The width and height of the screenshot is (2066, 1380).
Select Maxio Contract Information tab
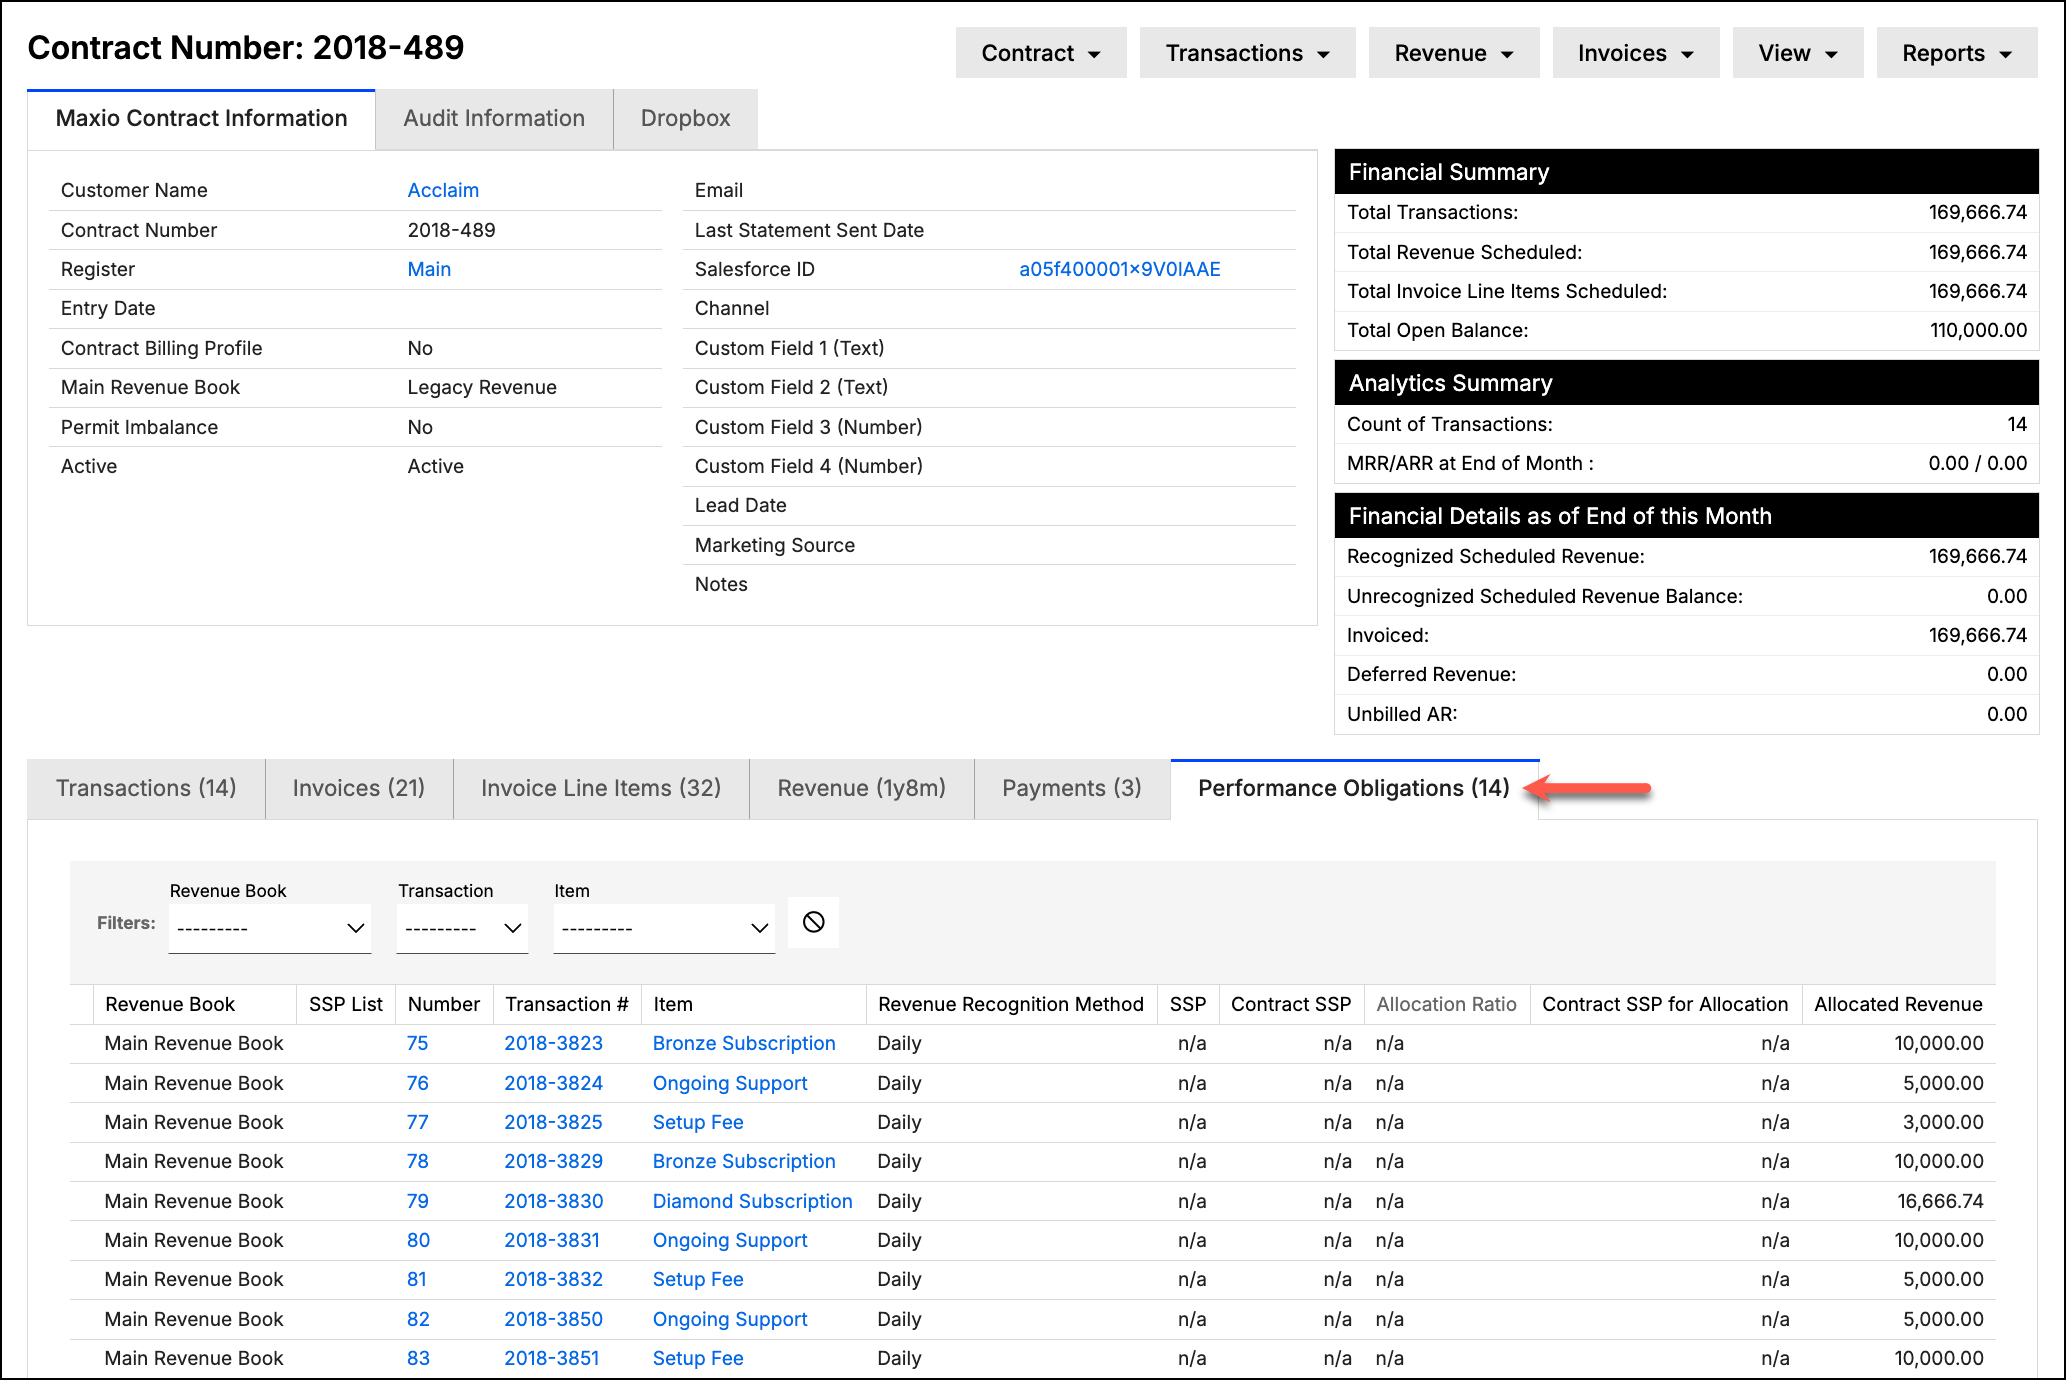201,119
